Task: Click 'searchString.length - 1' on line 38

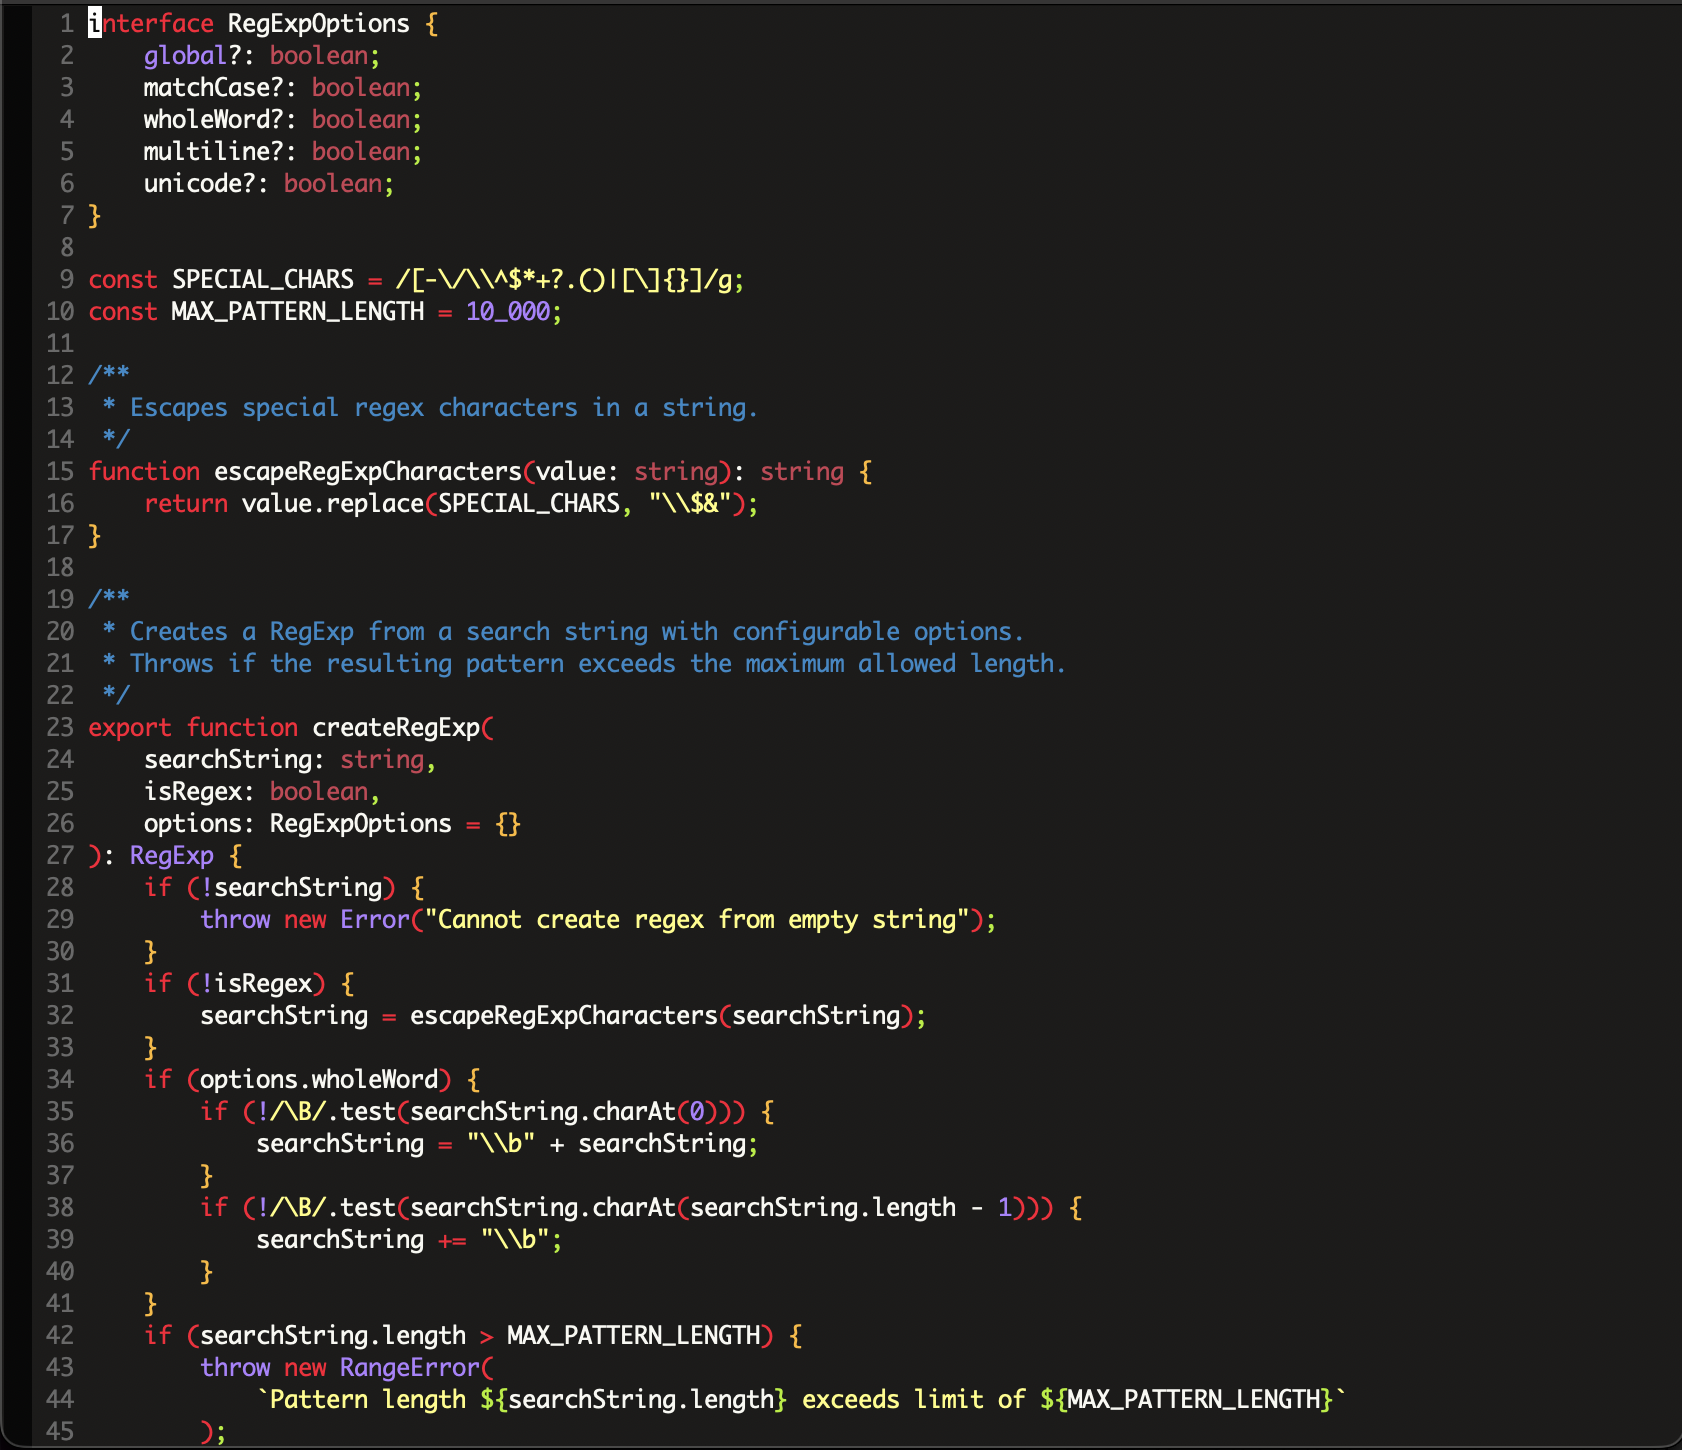Action: coord(851,1207)
